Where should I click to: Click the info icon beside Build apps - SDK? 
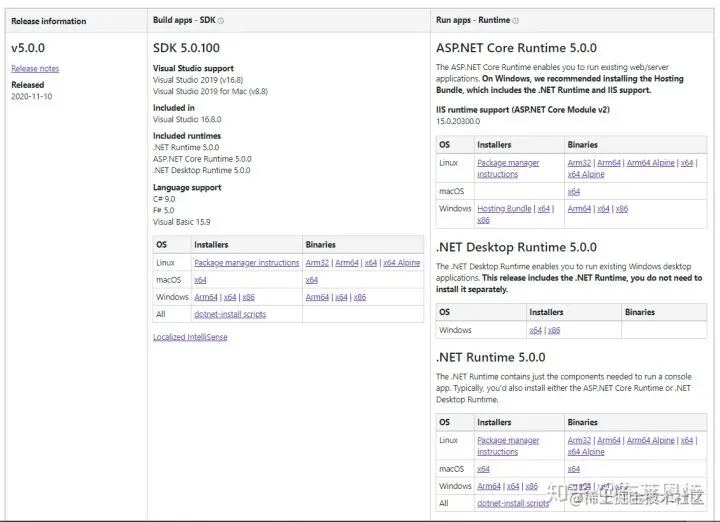point(221,21)
